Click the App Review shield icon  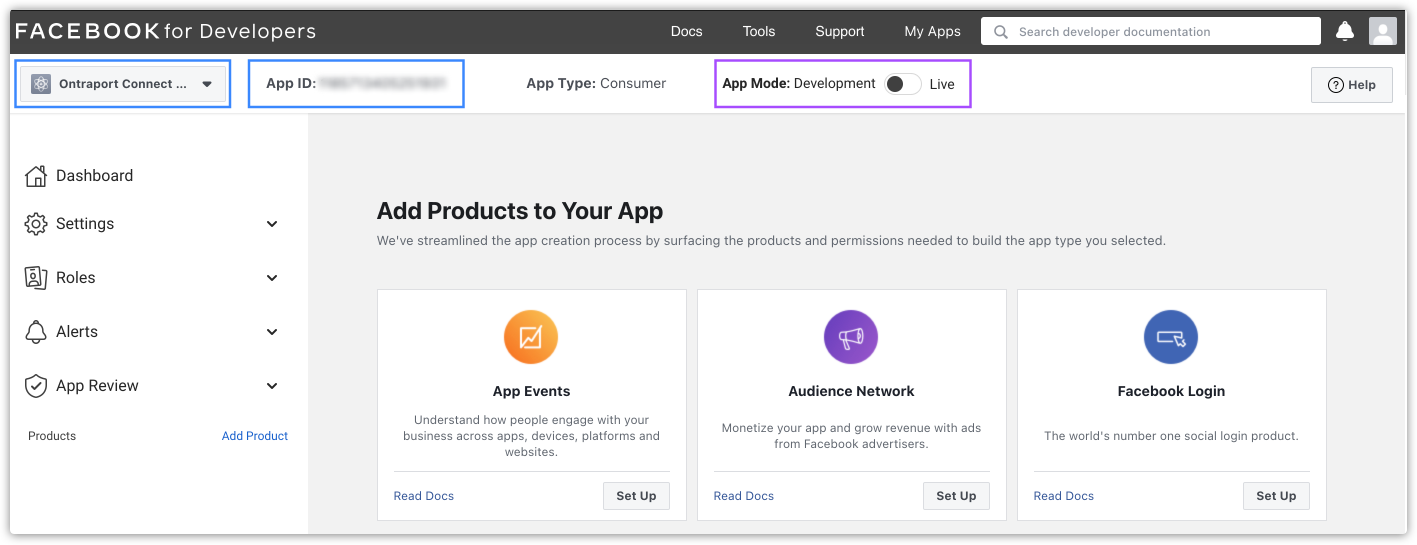(36, 386)
